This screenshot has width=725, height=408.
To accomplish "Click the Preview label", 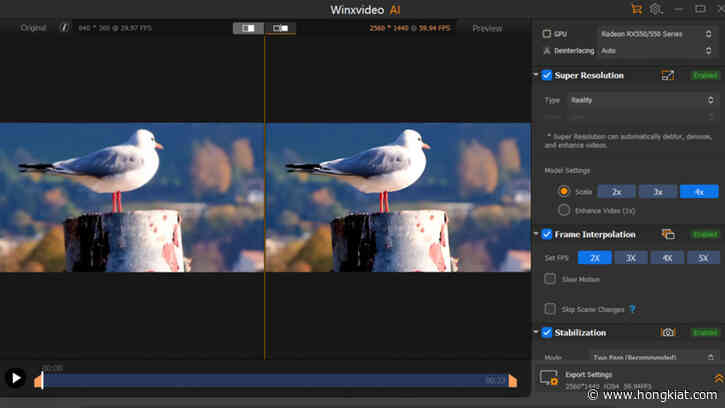I will (x=487, y=28).
